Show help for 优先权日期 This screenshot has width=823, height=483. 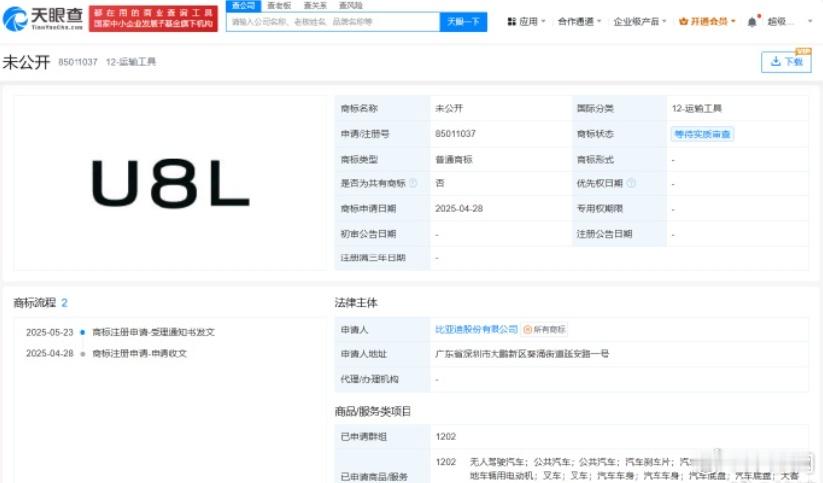631,183
